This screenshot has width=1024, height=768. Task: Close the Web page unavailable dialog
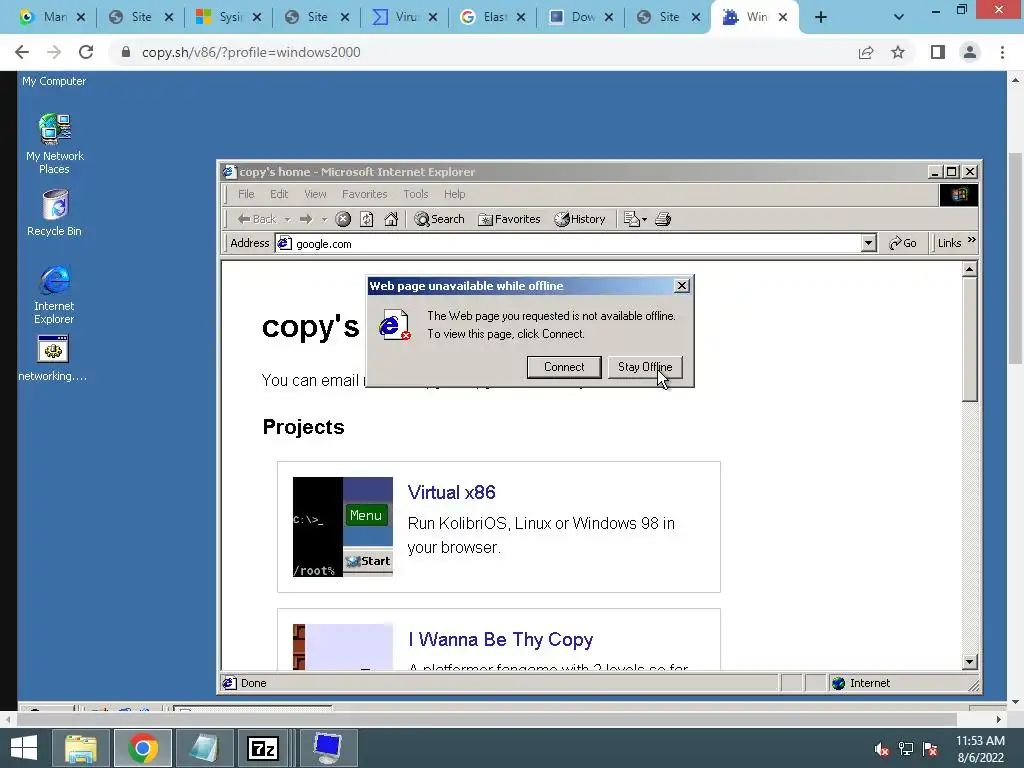click(x=681, y=285)
